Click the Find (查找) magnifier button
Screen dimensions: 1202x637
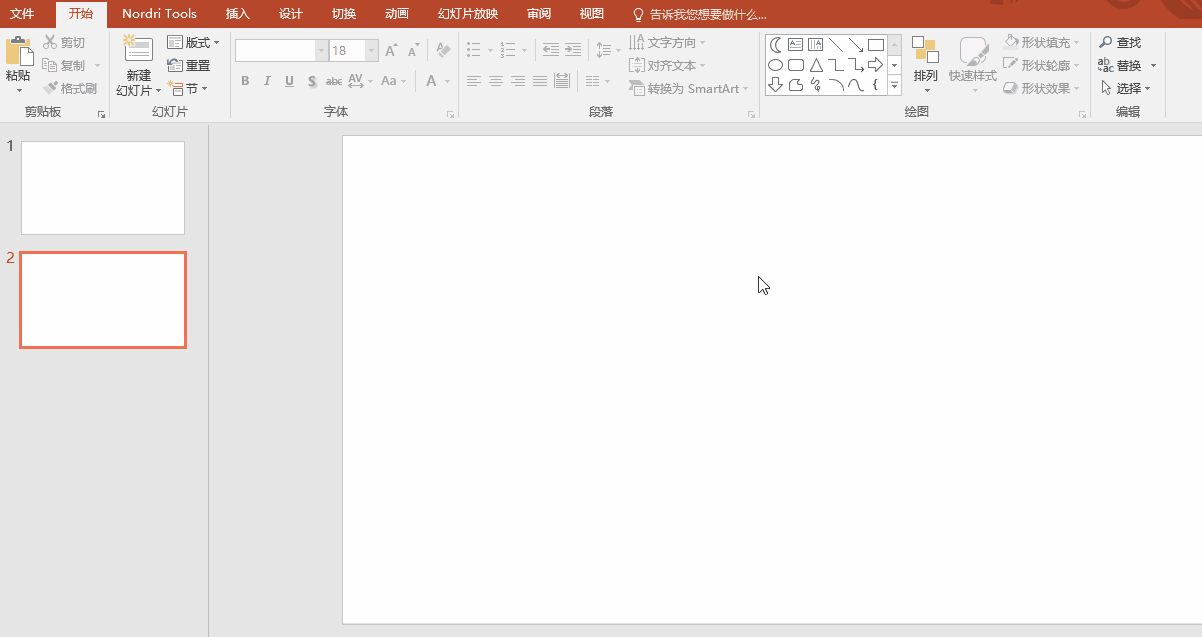(x=1120, y=42)
